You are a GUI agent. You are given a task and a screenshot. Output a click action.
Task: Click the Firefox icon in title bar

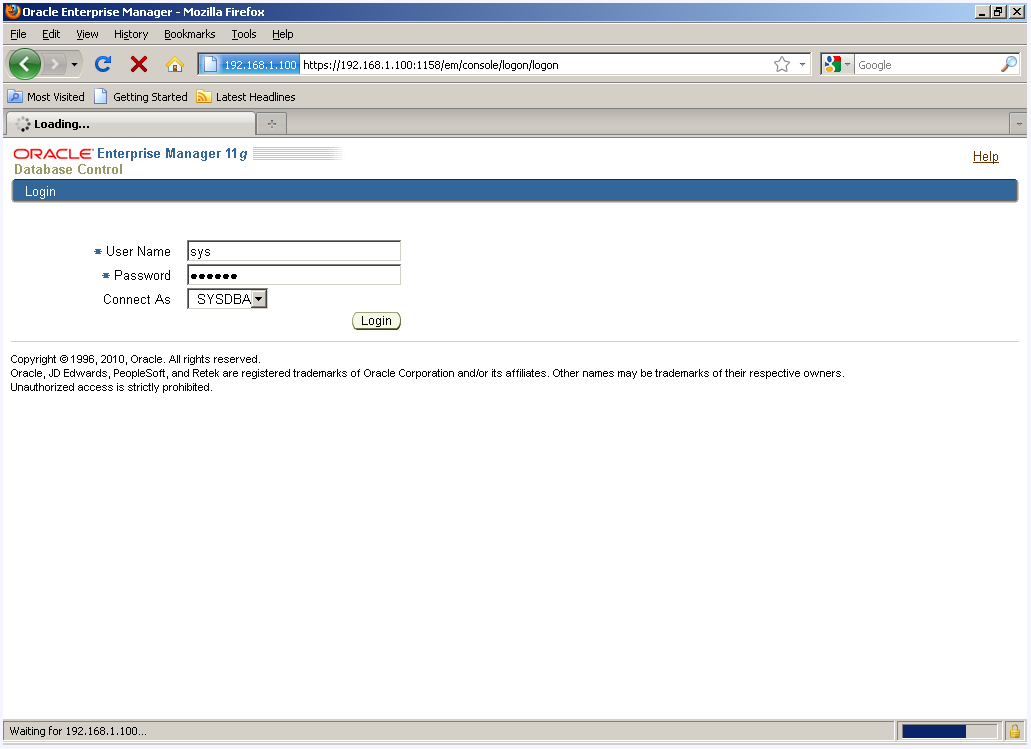(x=12, y=11)
